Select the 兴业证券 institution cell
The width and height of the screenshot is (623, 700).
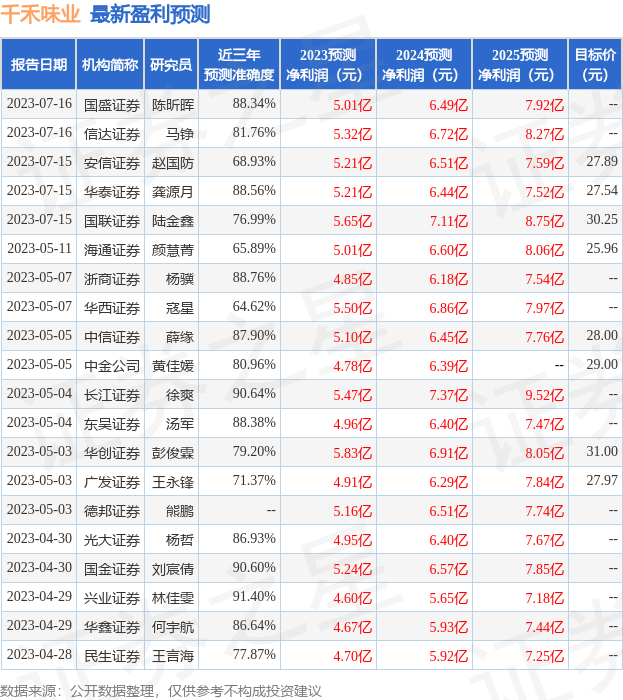click(x=112, y=599)
